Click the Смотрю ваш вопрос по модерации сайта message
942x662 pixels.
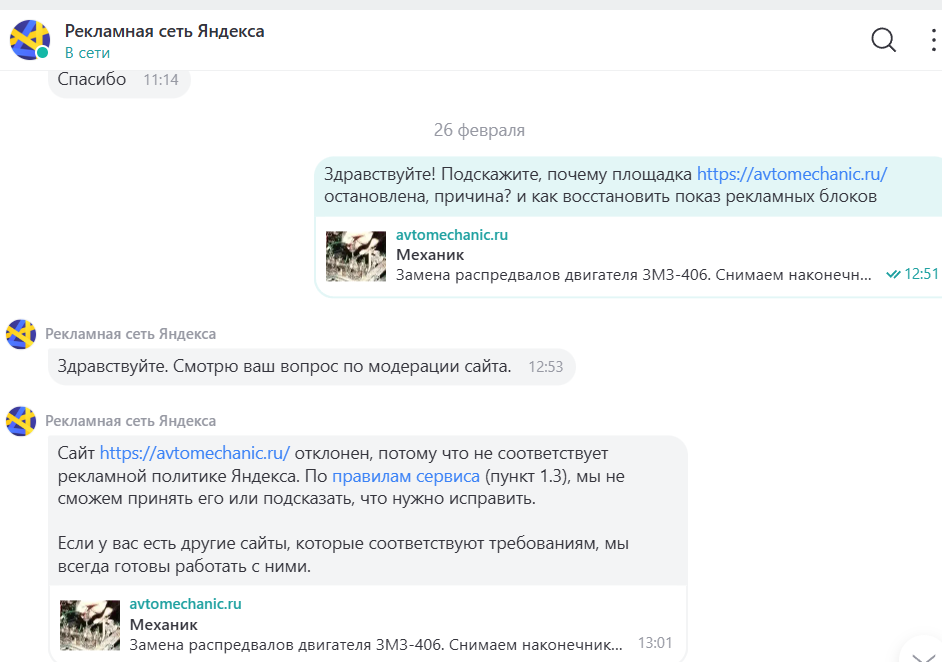[311, 366]
